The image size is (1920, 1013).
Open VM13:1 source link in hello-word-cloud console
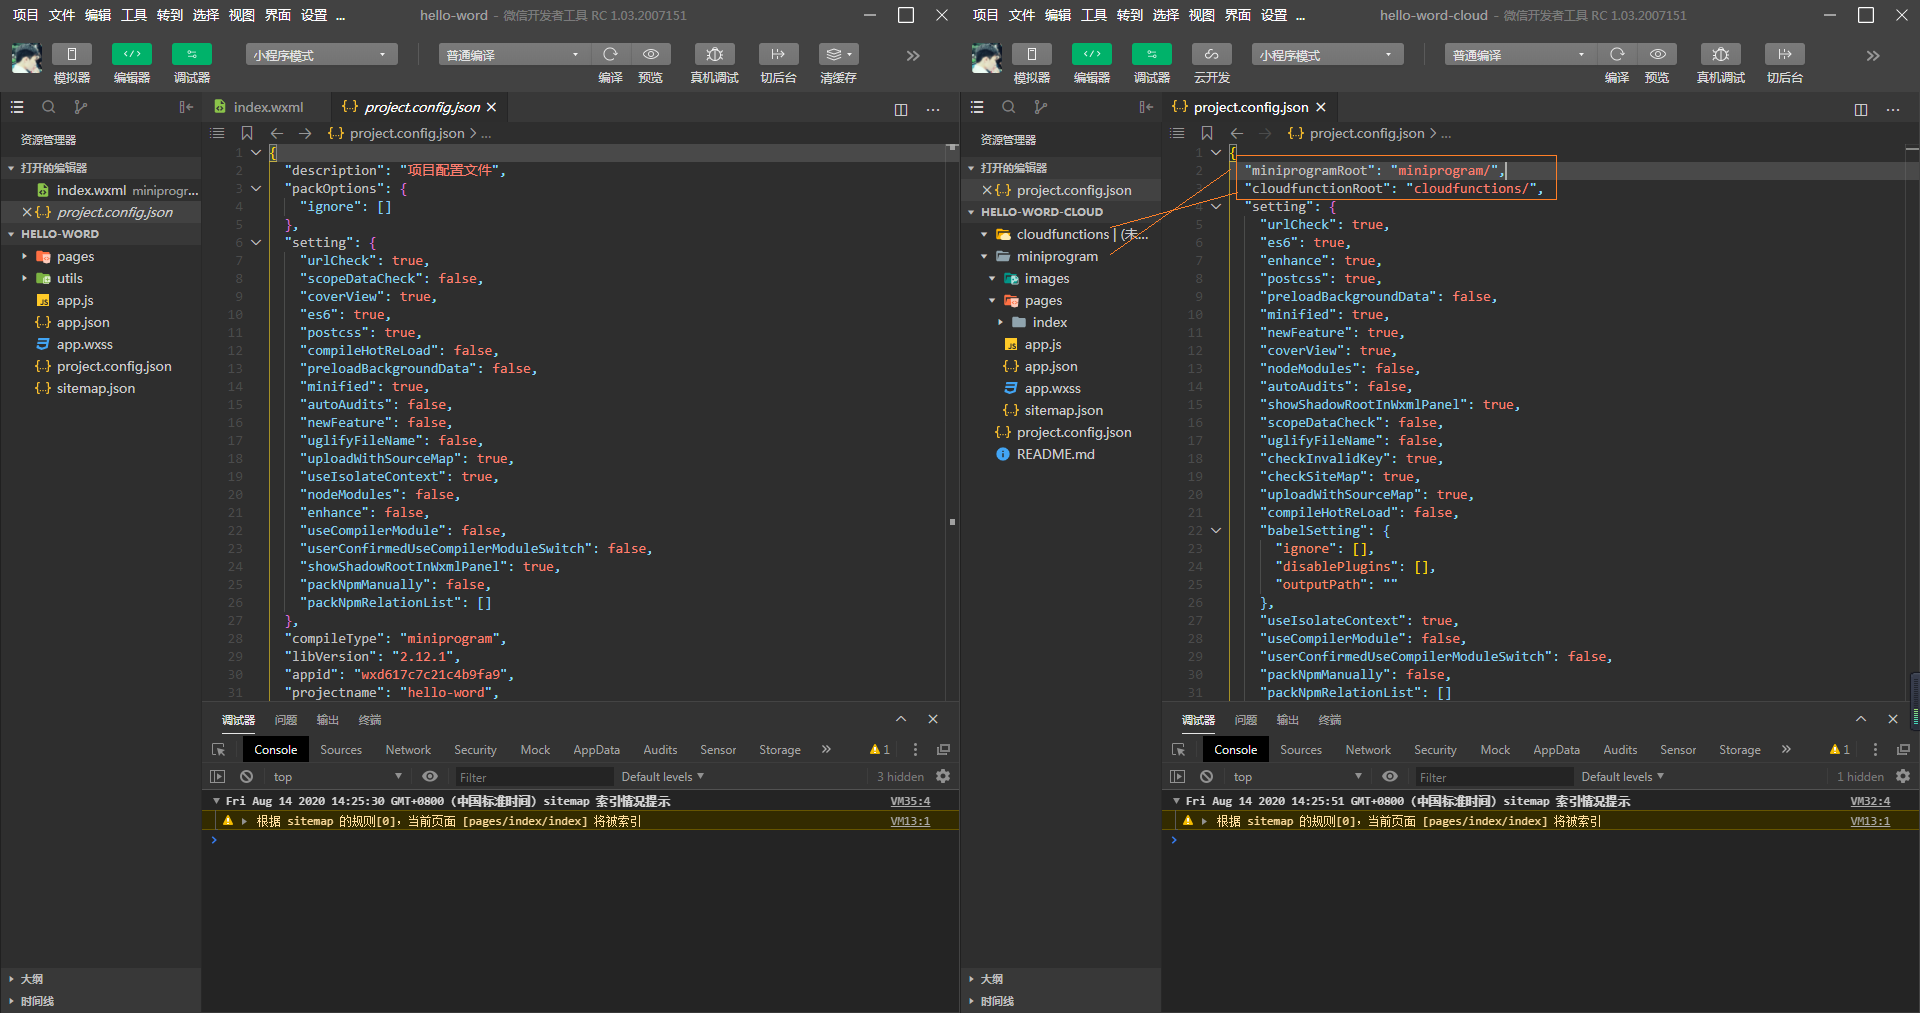[1870, 821]
